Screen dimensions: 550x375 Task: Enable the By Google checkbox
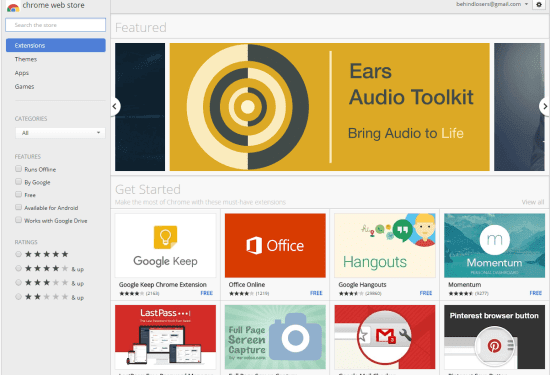[19, 181]
